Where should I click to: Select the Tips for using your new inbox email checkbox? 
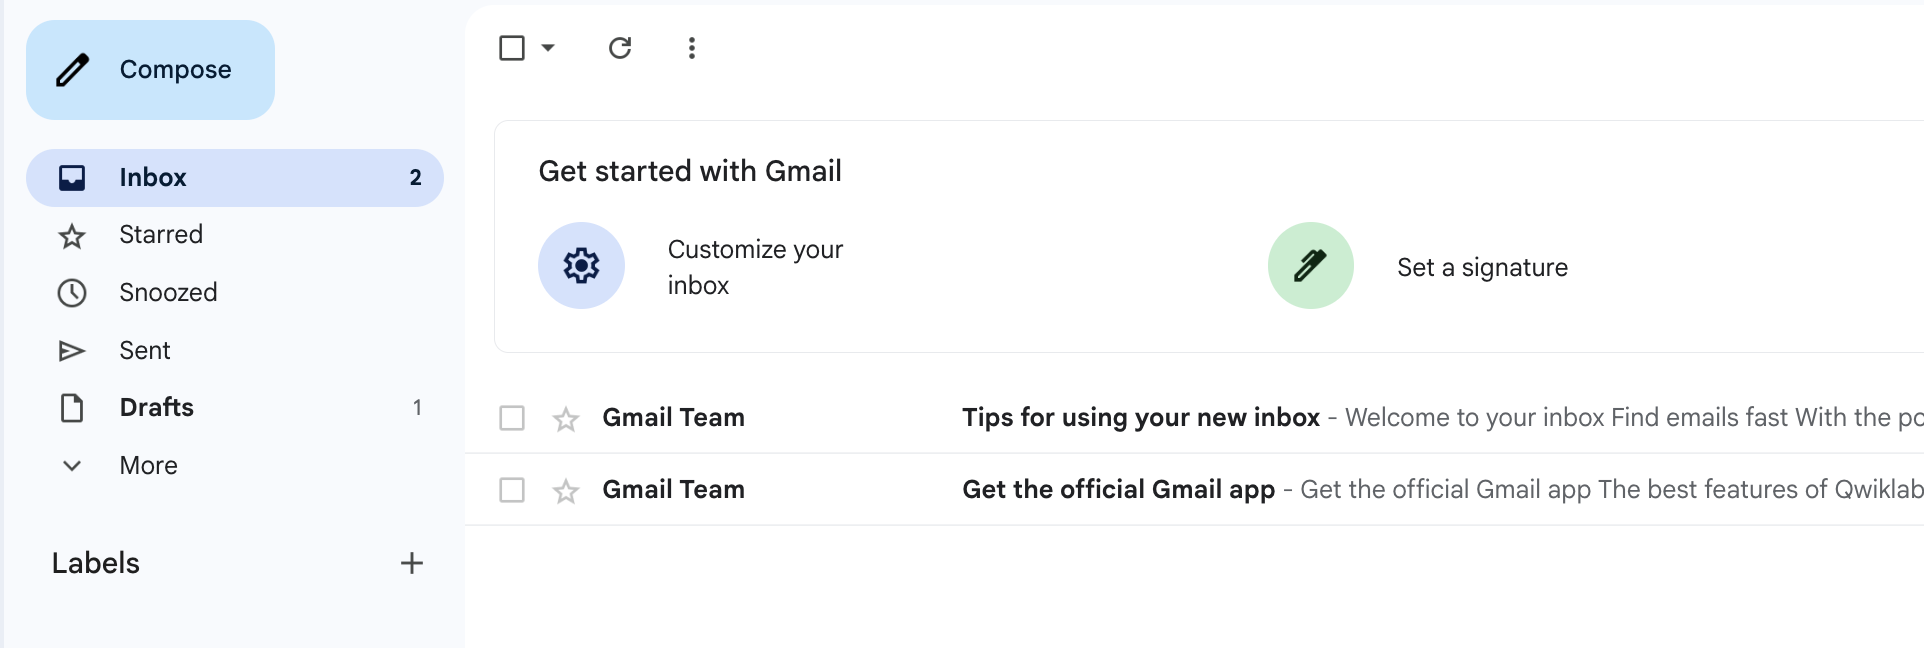pyautogui.click(x=512, y=418)
